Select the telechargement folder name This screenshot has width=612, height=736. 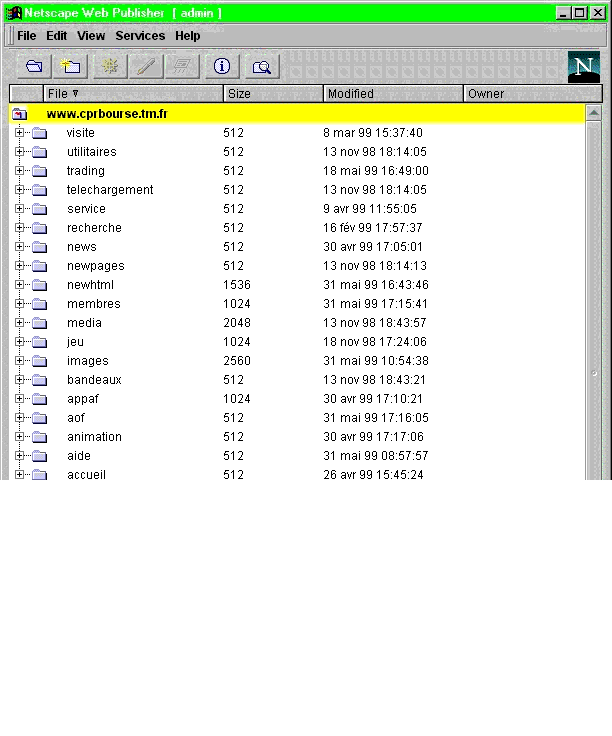[x=110, y=190]
